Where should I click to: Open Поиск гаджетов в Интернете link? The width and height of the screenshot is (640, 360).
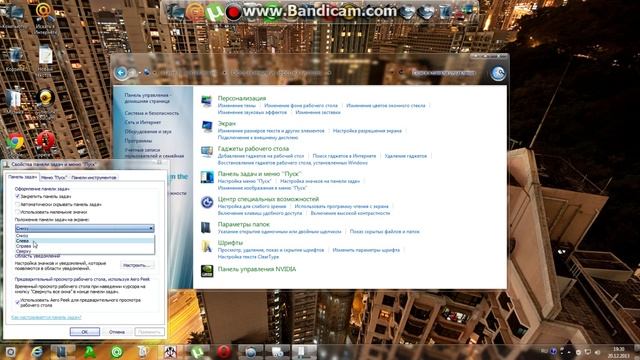[344, 156]
